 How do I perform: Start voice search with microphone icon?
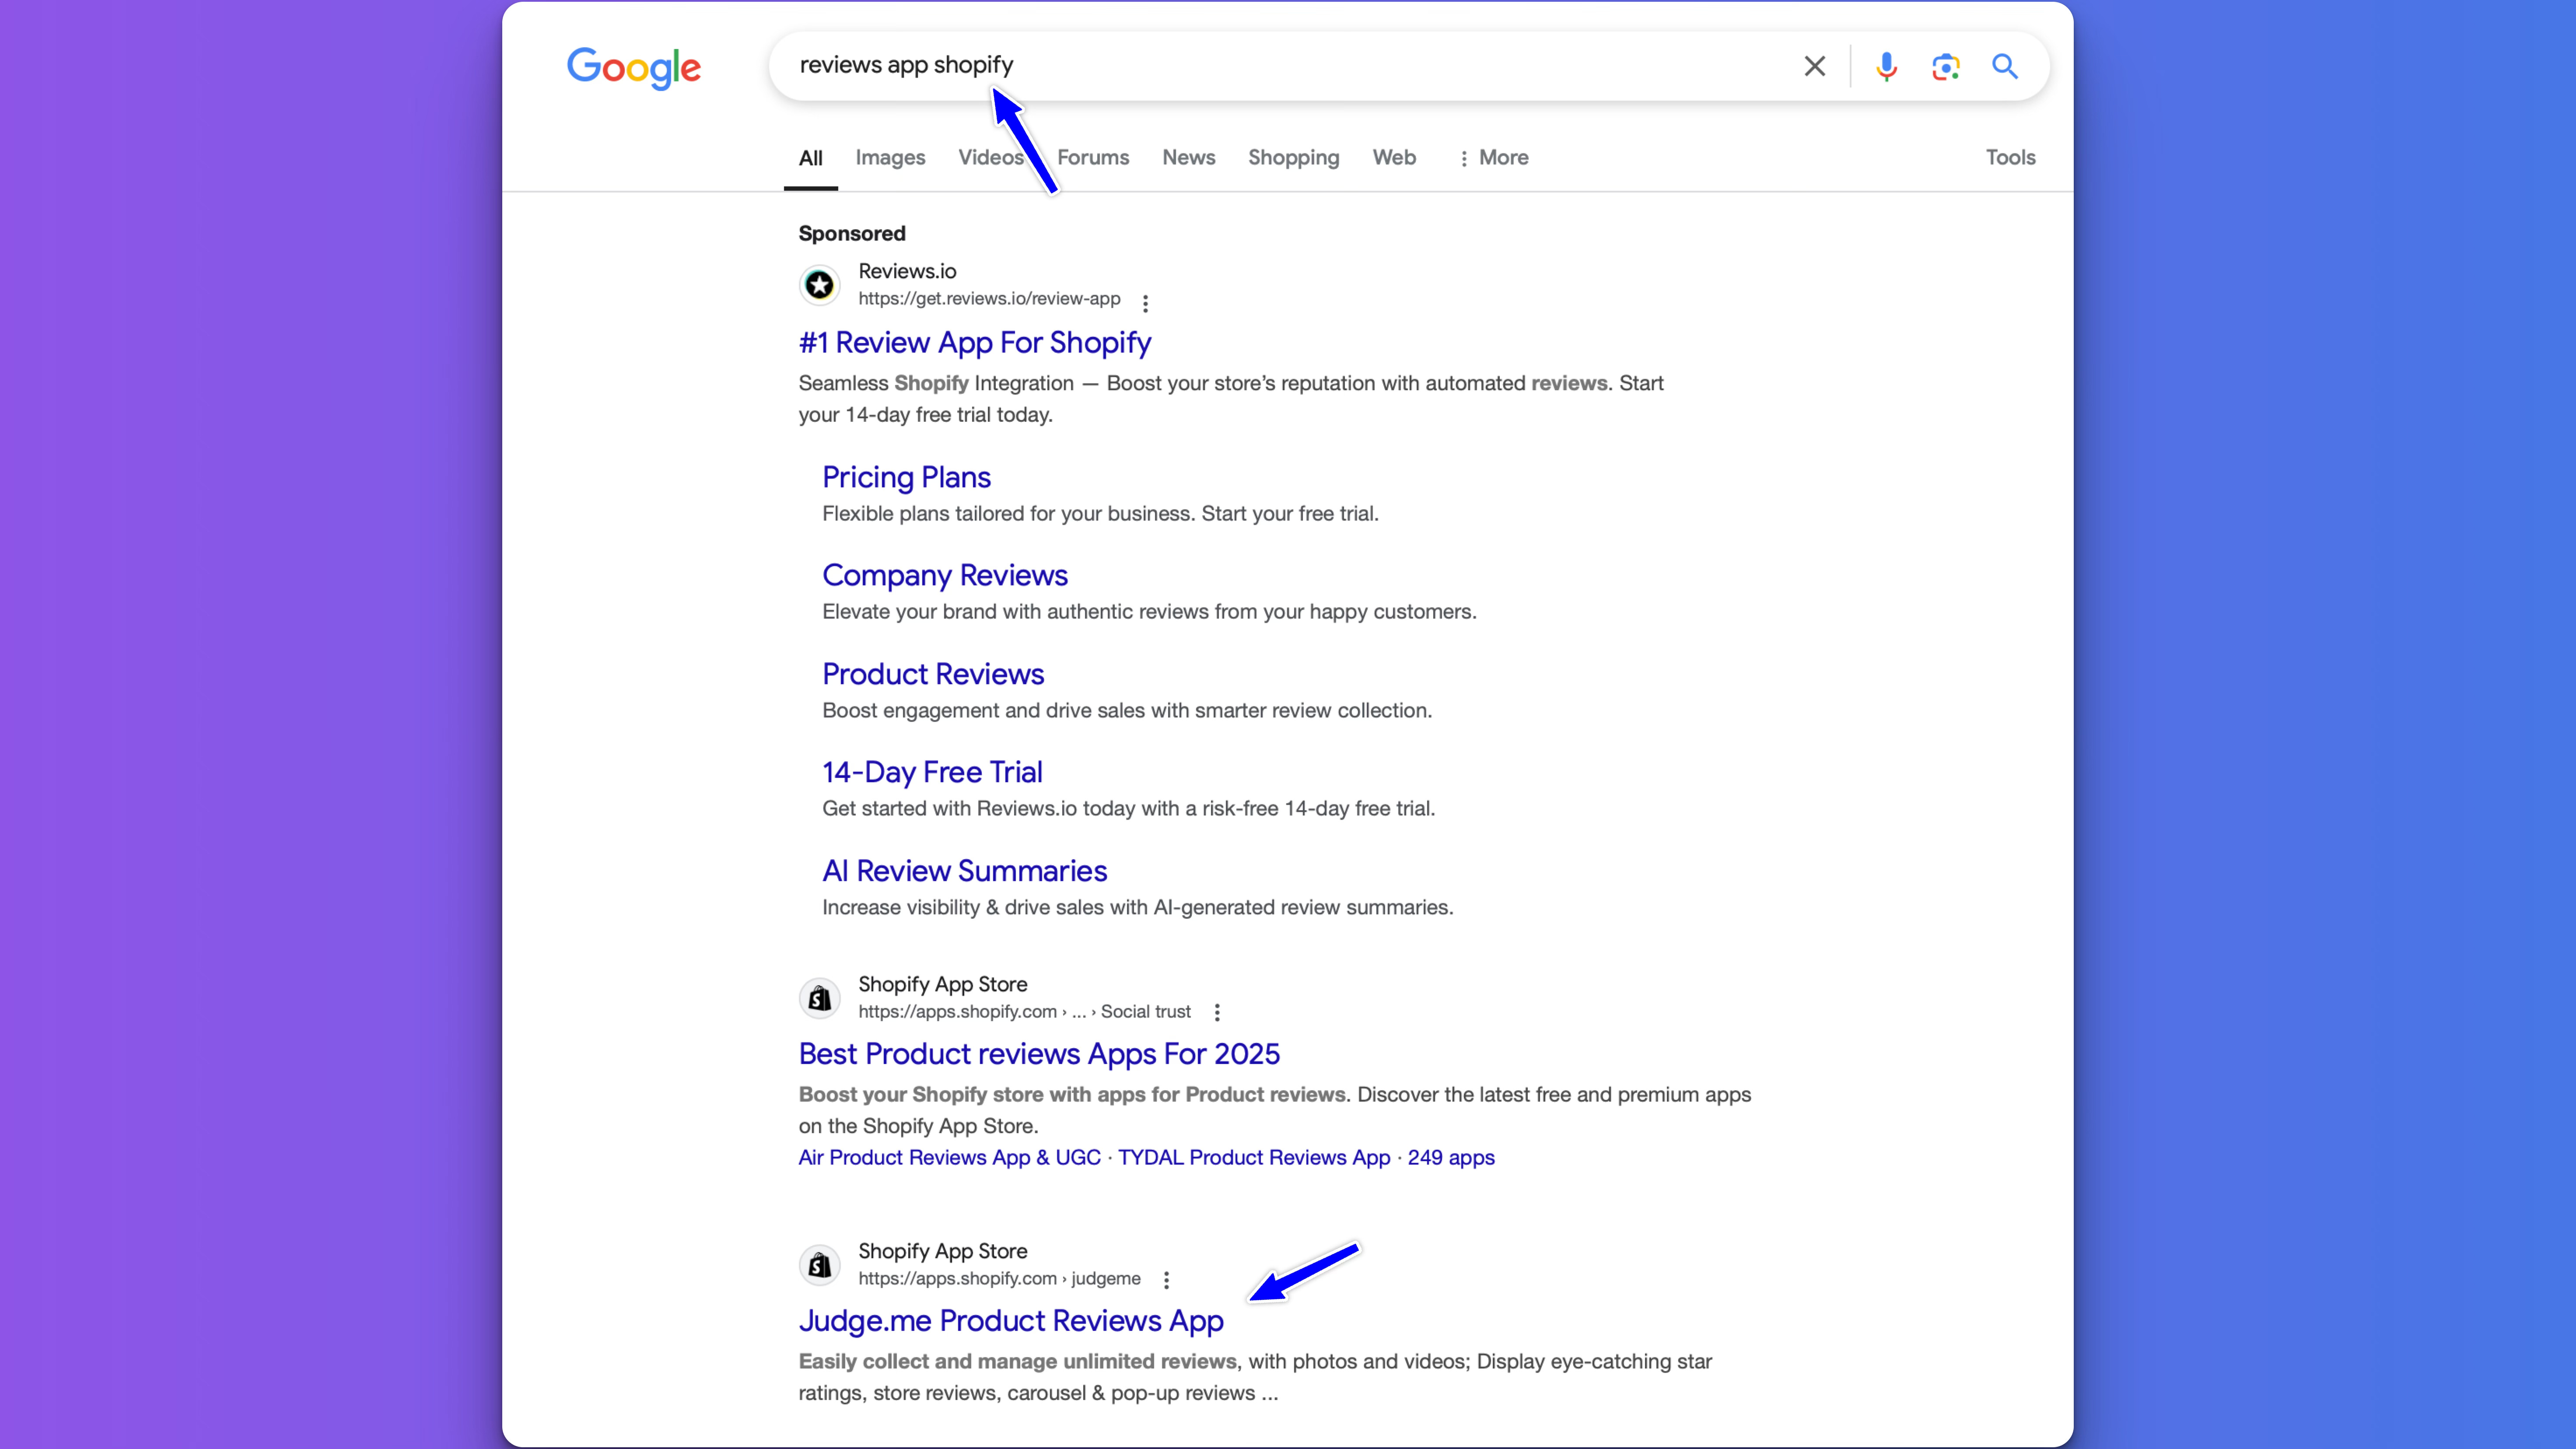1886,66
